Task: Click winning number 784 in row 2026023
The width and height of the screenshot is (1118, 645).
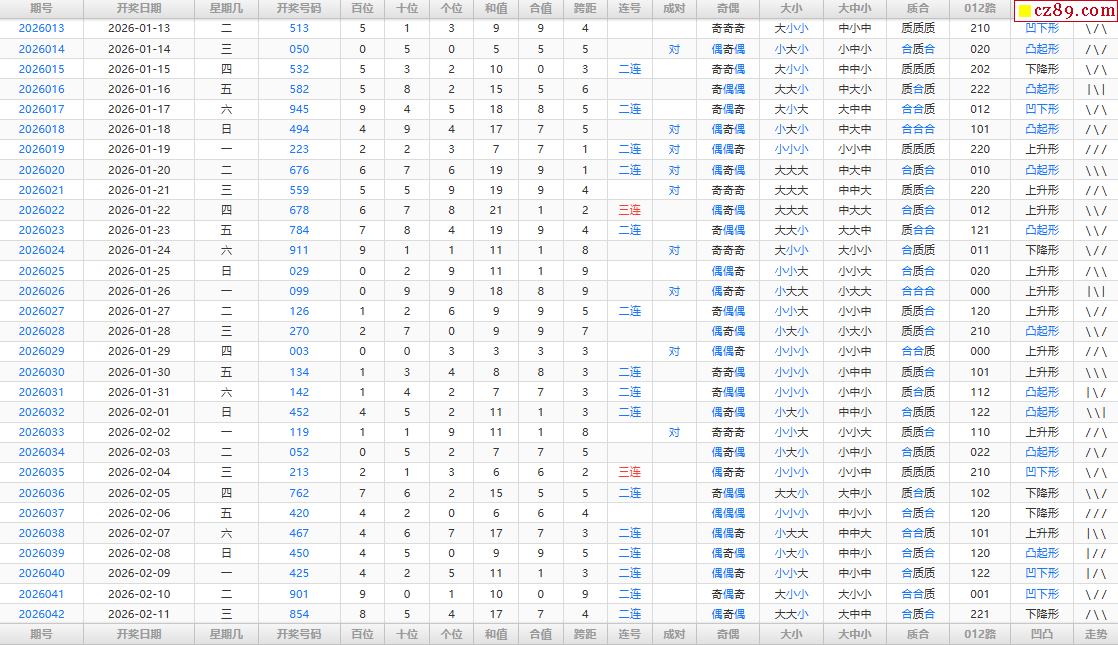Action: click(x=299, y=230)
